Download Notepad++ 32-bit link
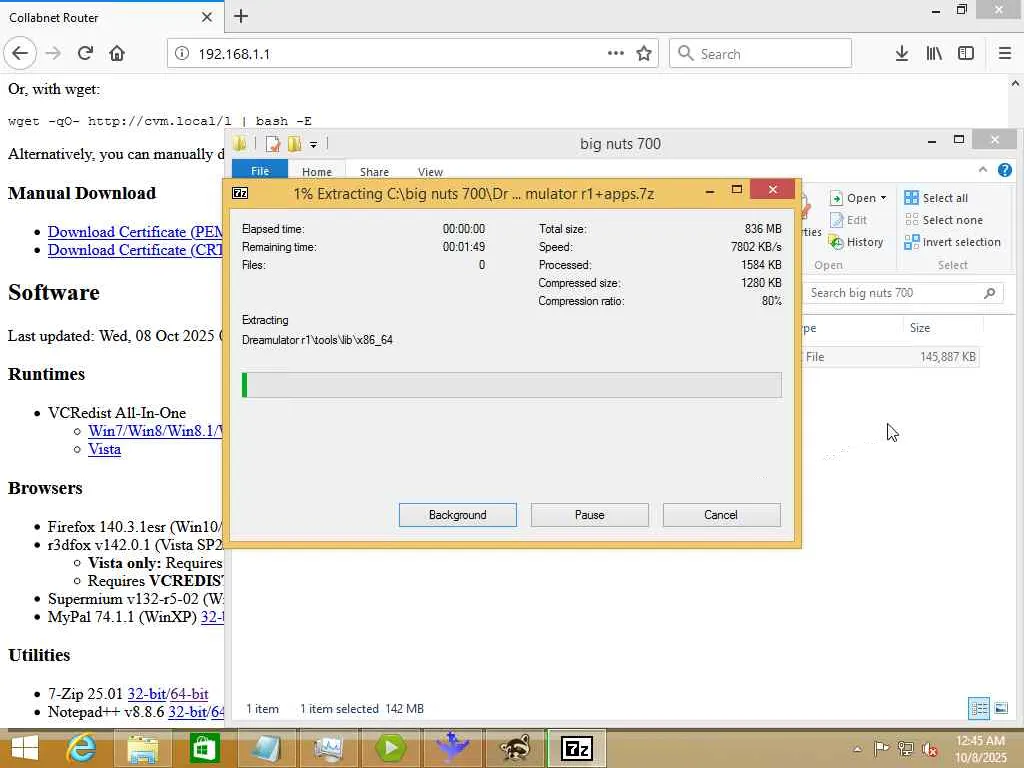Screen dimensions: 1024x768 tap(187, 712)
